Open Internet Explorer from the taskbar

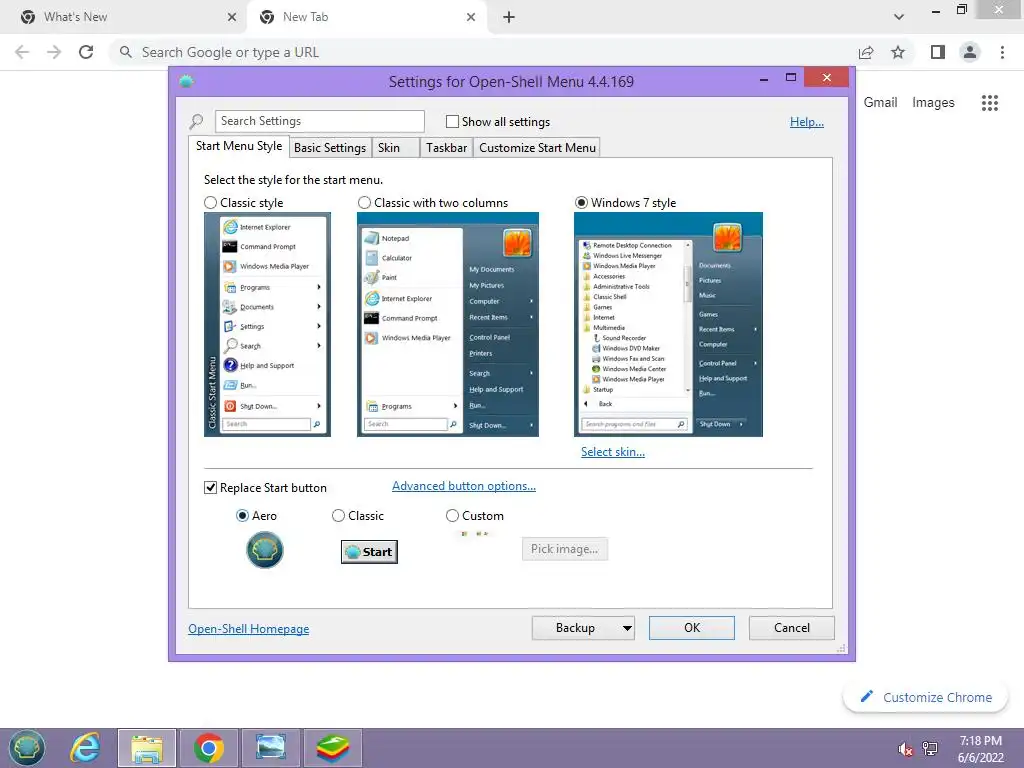[x=86, y=748]
